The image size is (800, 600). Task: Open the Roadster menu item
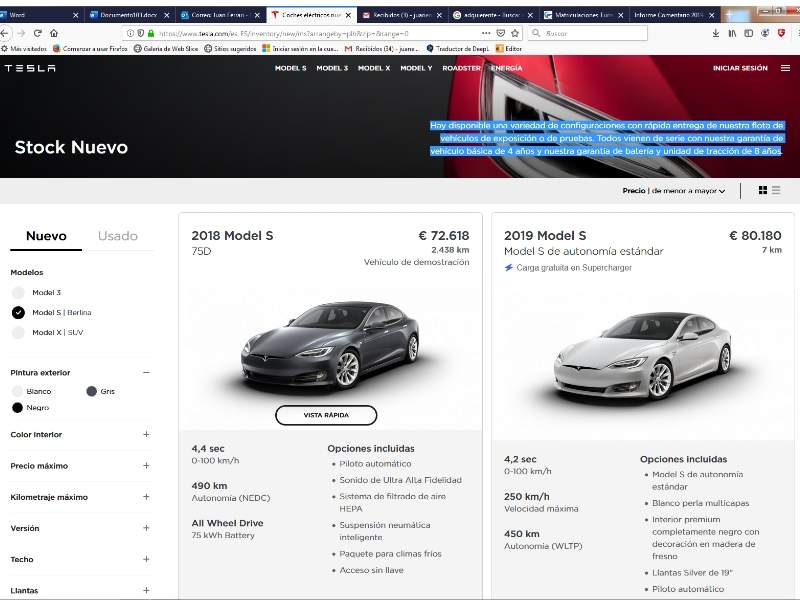461,68
